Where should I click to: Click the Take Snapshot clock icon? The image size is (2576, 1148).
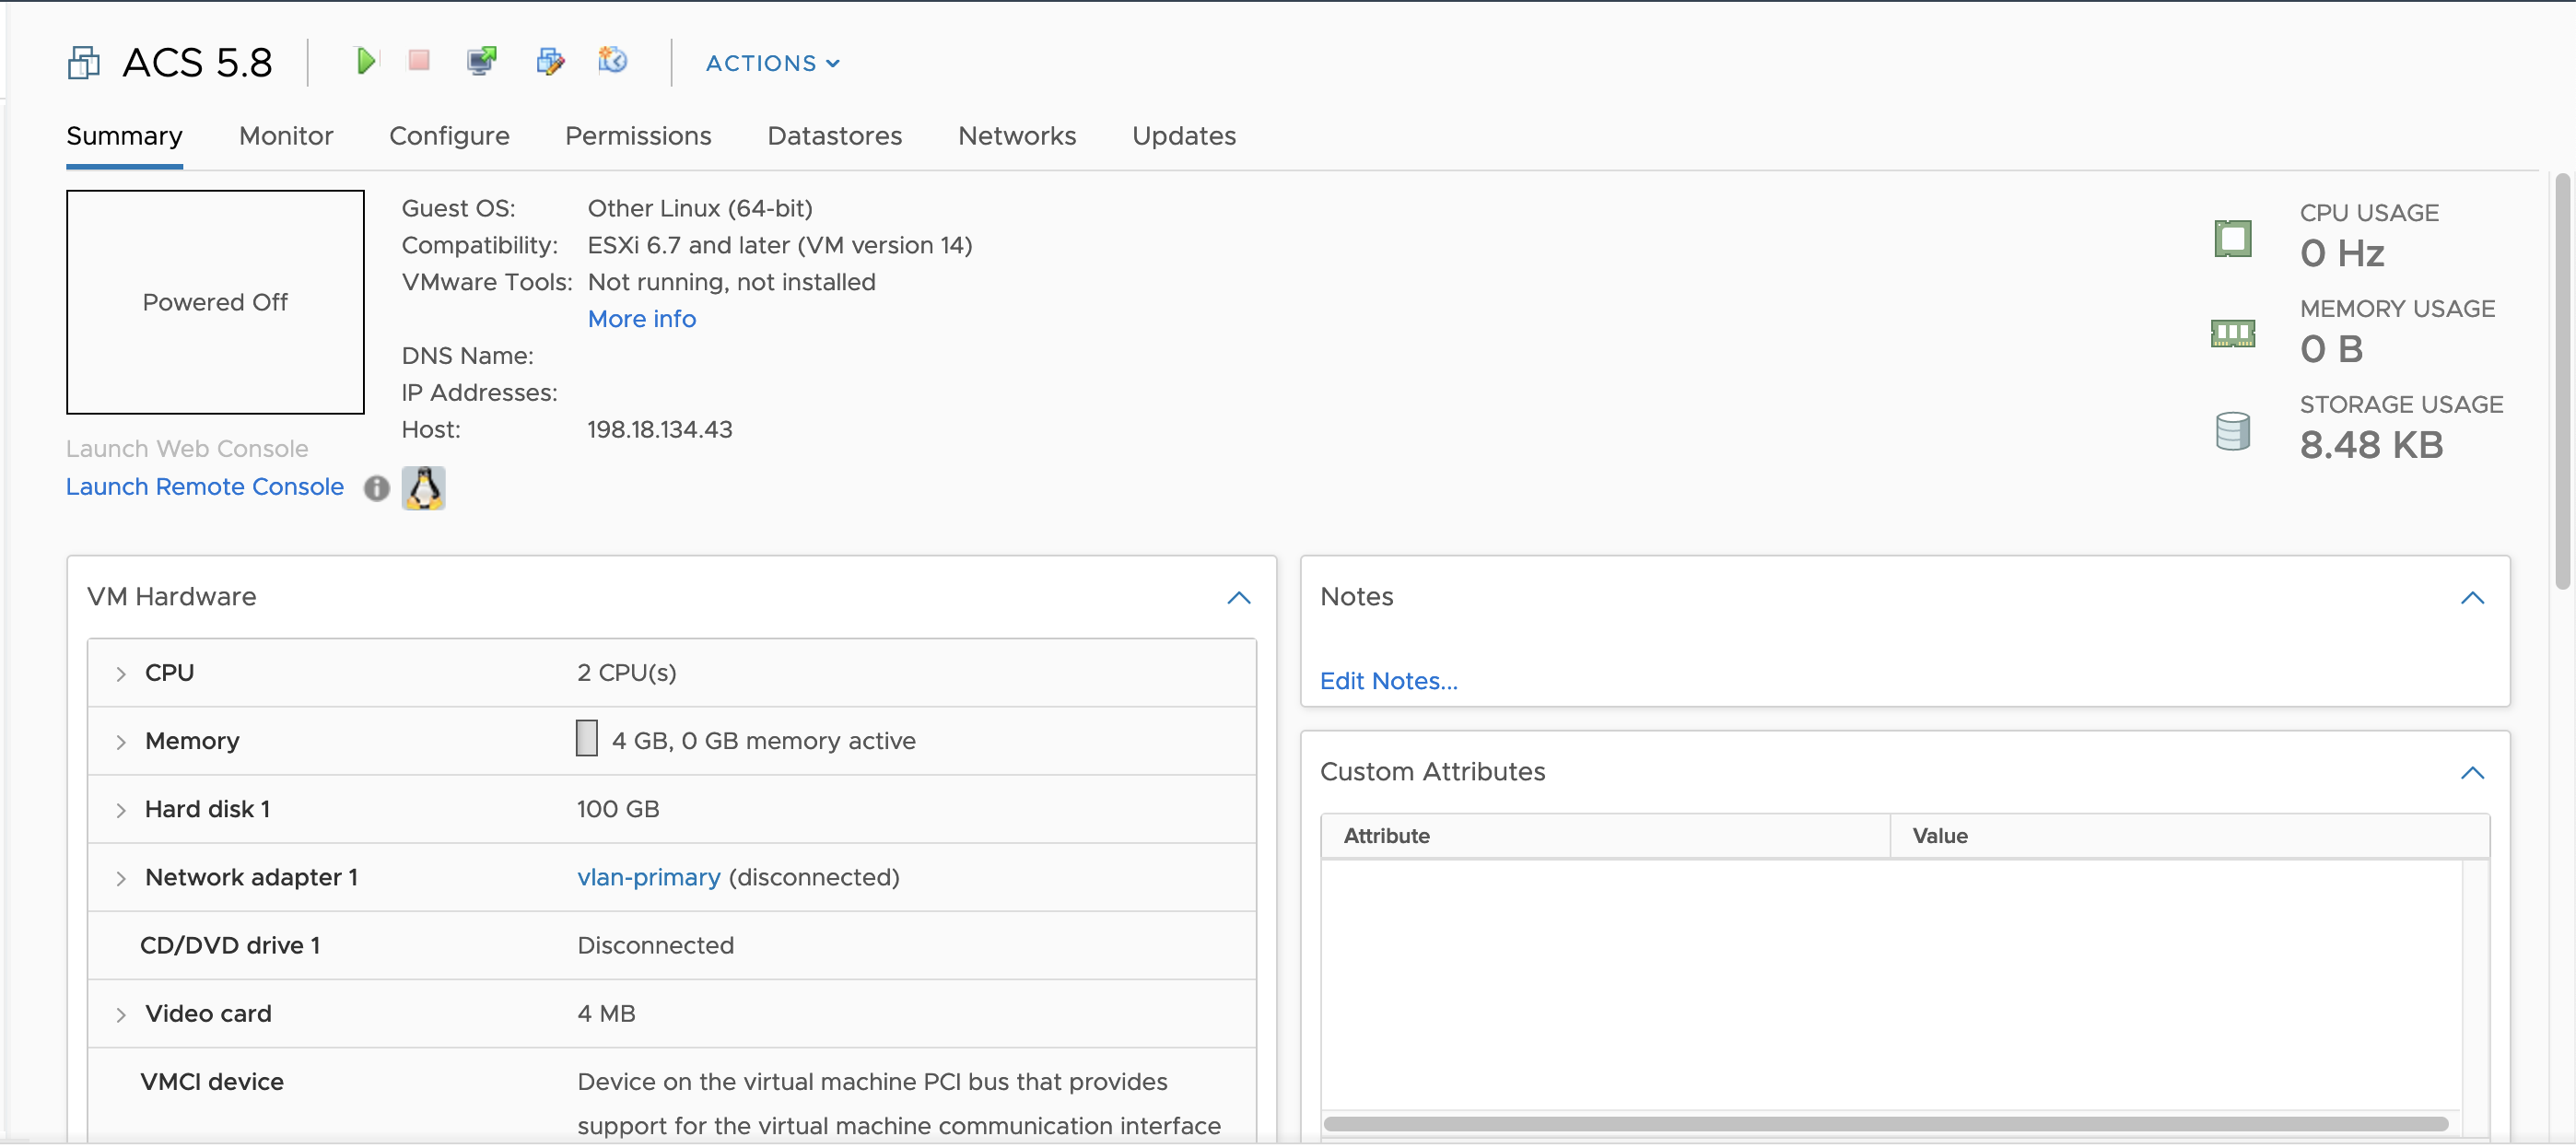613,62
